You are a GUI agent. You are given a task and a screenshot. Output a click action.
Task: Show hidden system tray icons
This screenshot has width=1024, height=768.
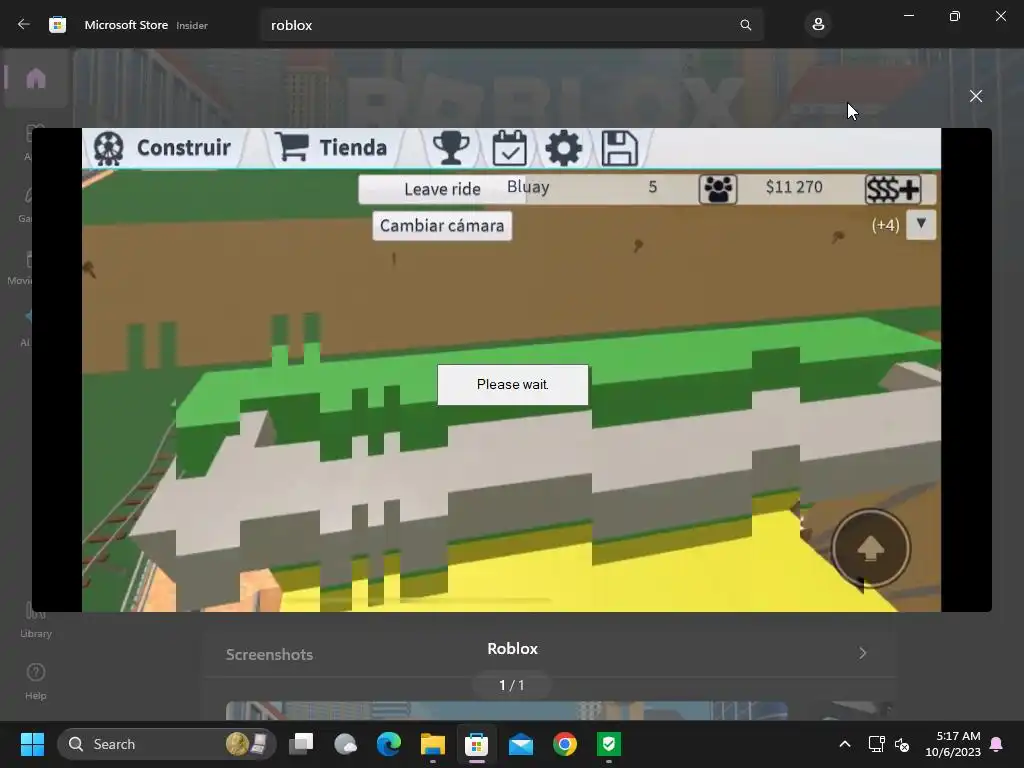click(x=844, y=744)
